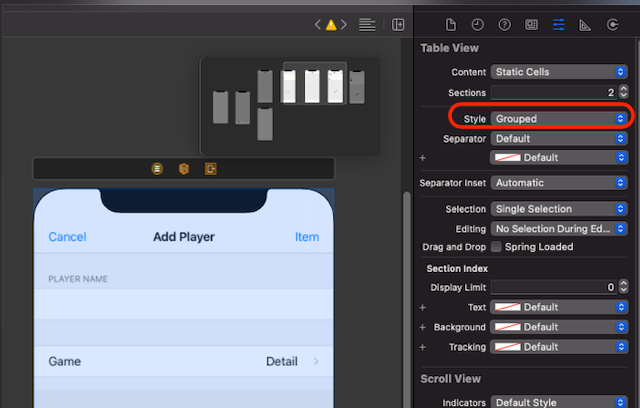
Task: Open the Connections inspector tab
Action: (612, 25)
